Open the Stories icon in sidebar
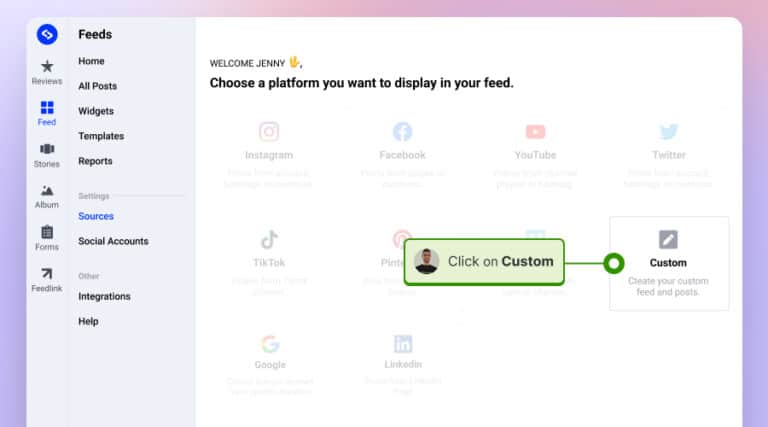The image size is (768, 427). 47,150
